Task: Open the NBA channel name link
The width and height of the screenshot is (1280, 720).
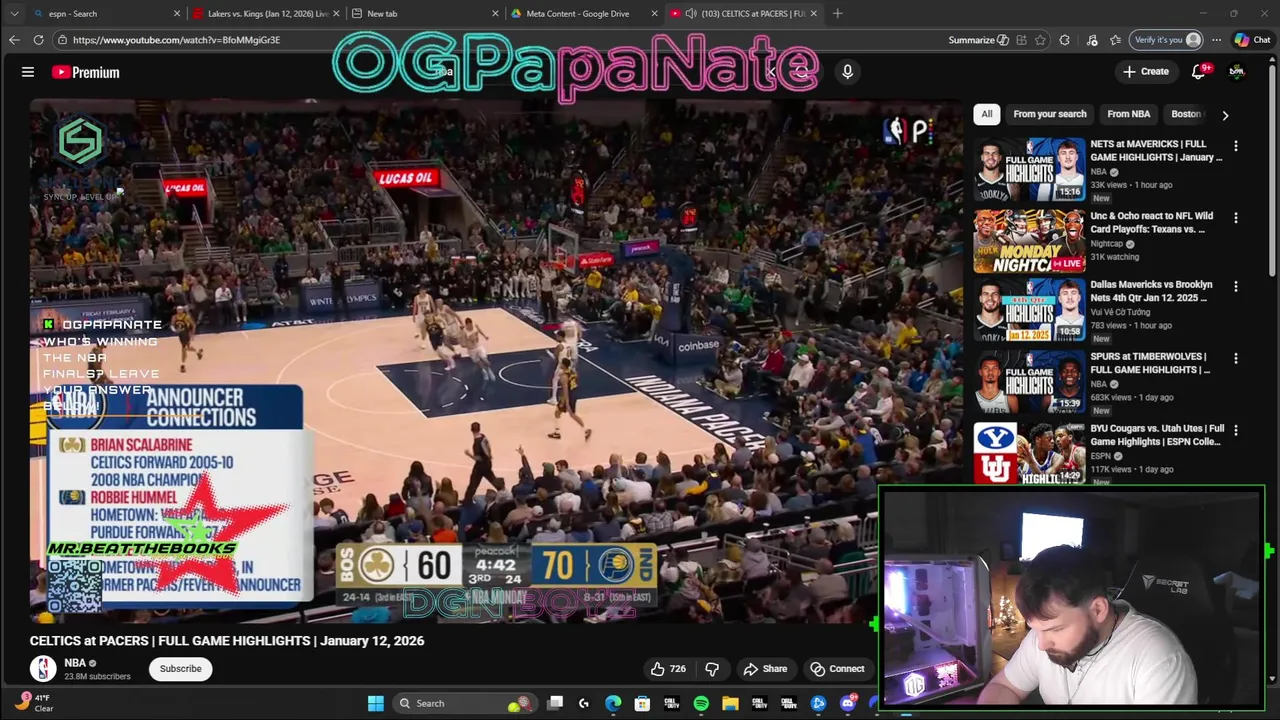Action: coord(75,662)
